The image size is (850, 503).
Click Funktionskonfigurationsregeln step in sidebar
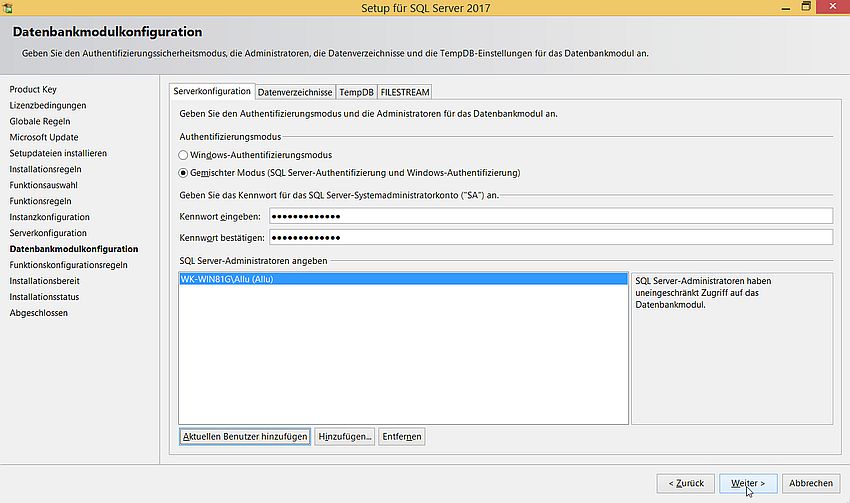click(x=68, y=265)
